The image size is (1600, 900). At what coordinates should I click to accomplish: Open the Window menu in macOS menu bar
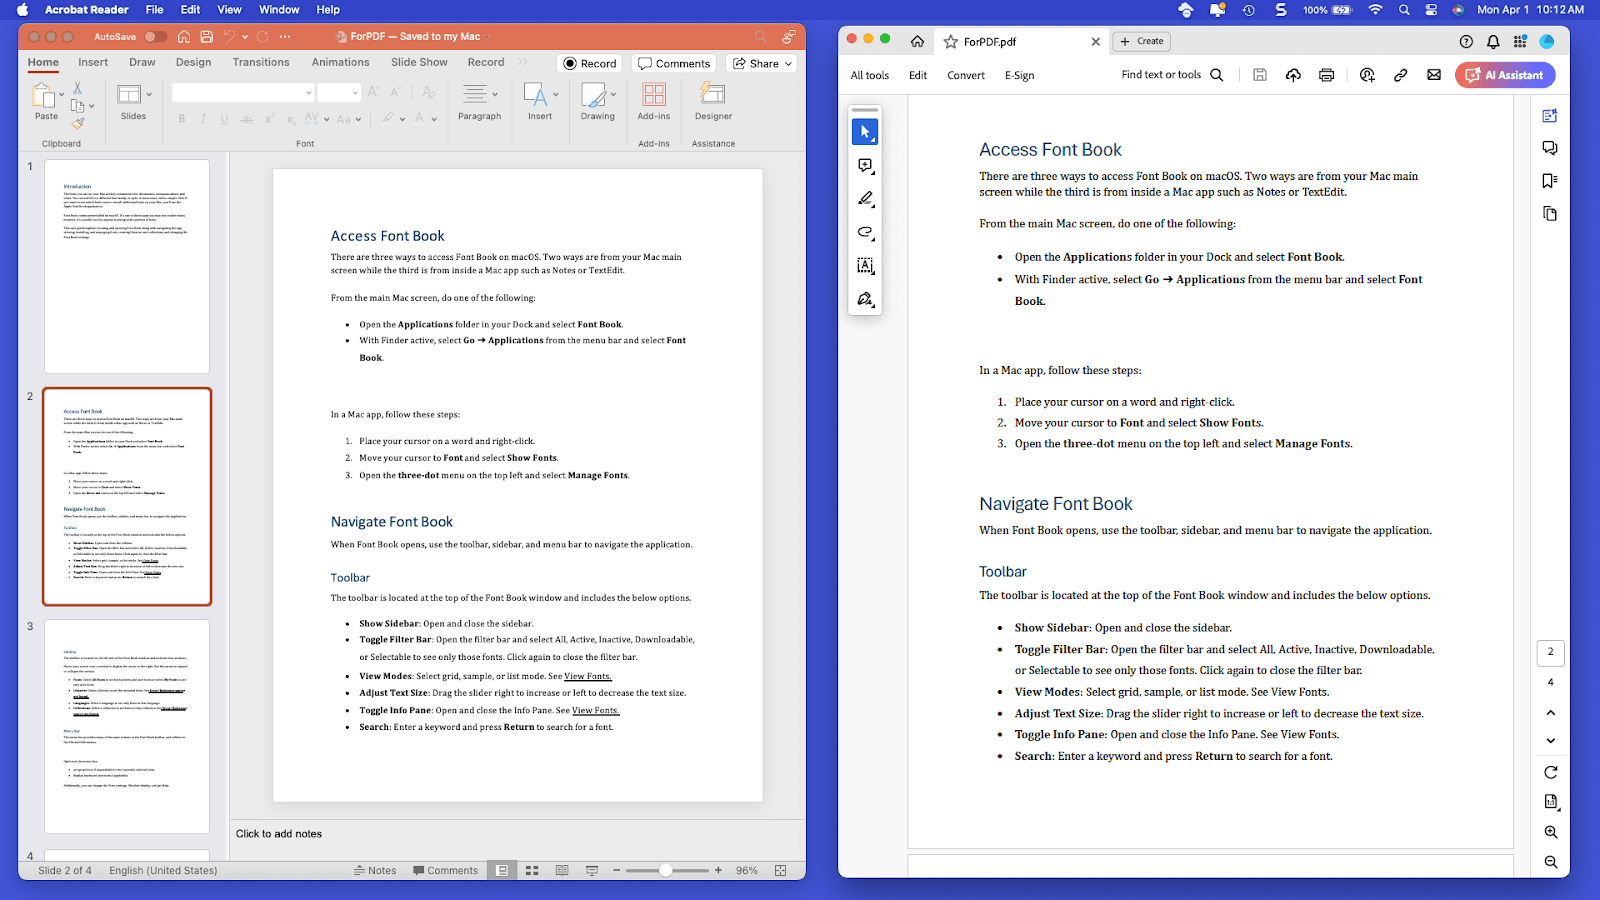click(x=279, y=9)
